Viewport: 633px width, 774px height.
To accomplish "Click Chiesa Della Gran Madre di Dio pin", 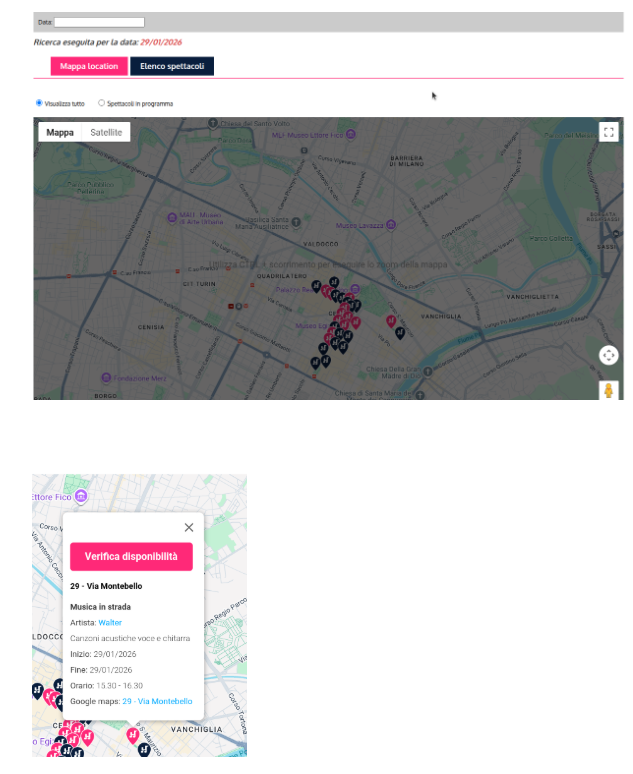I will [428, 372].
